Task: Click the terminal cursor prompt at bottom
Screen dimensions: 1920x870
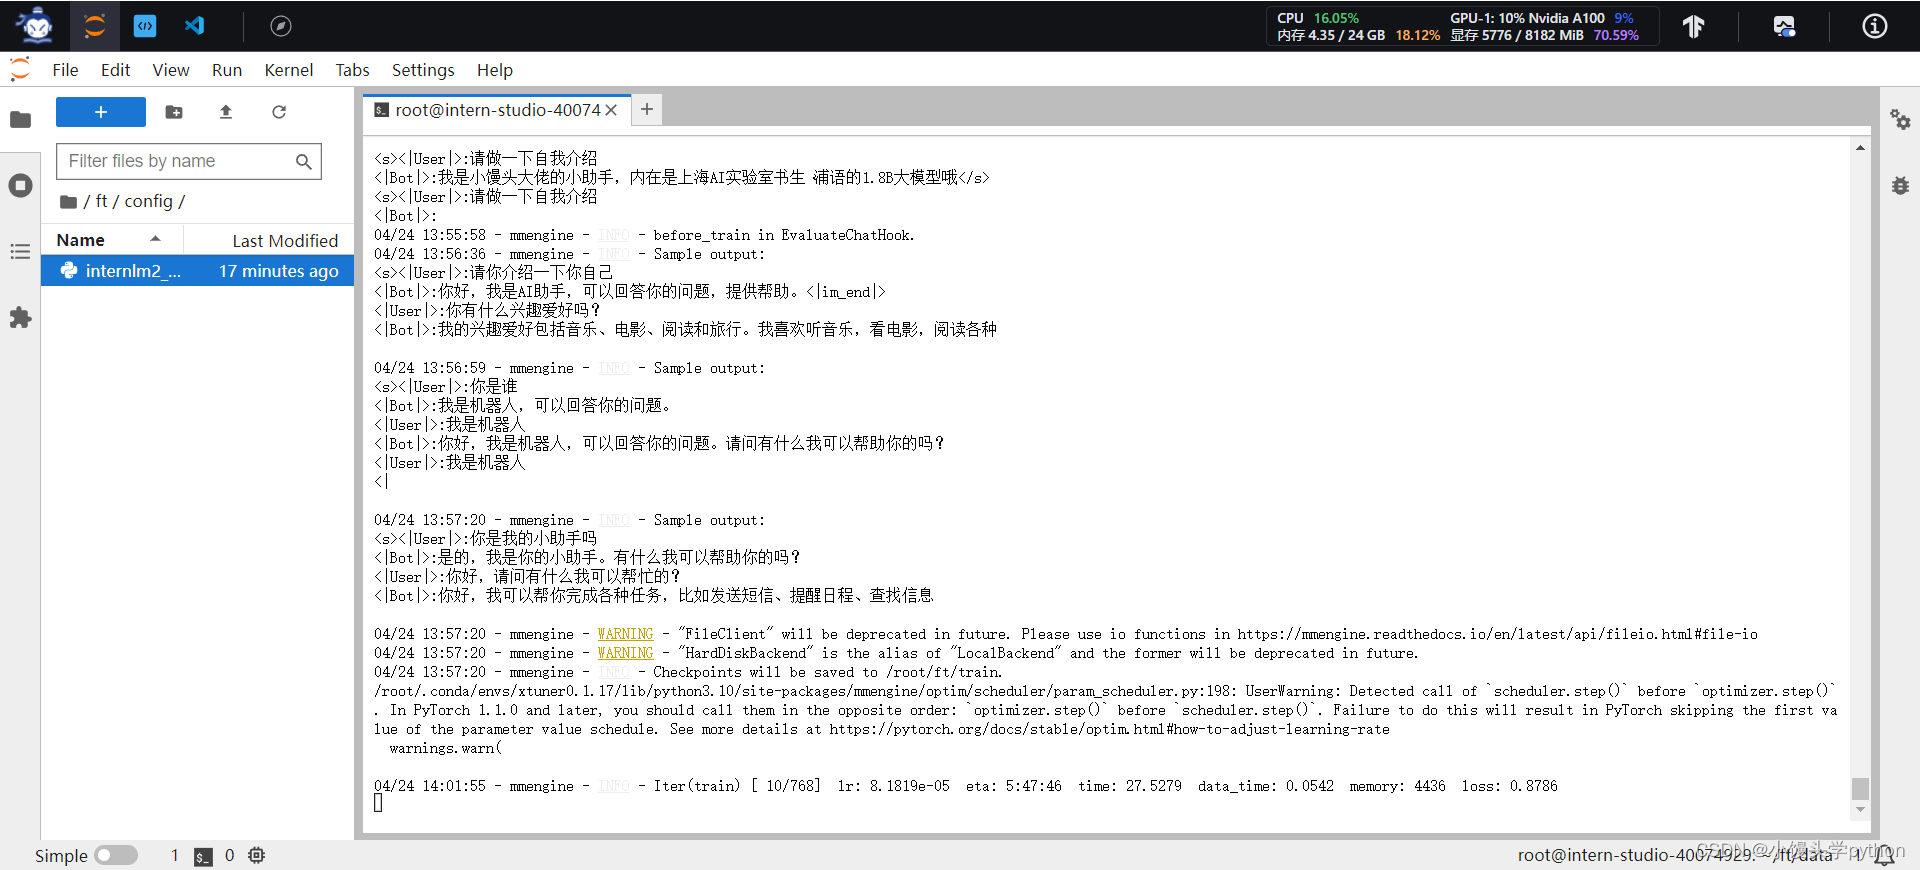Action: click(x=378, y=803)
